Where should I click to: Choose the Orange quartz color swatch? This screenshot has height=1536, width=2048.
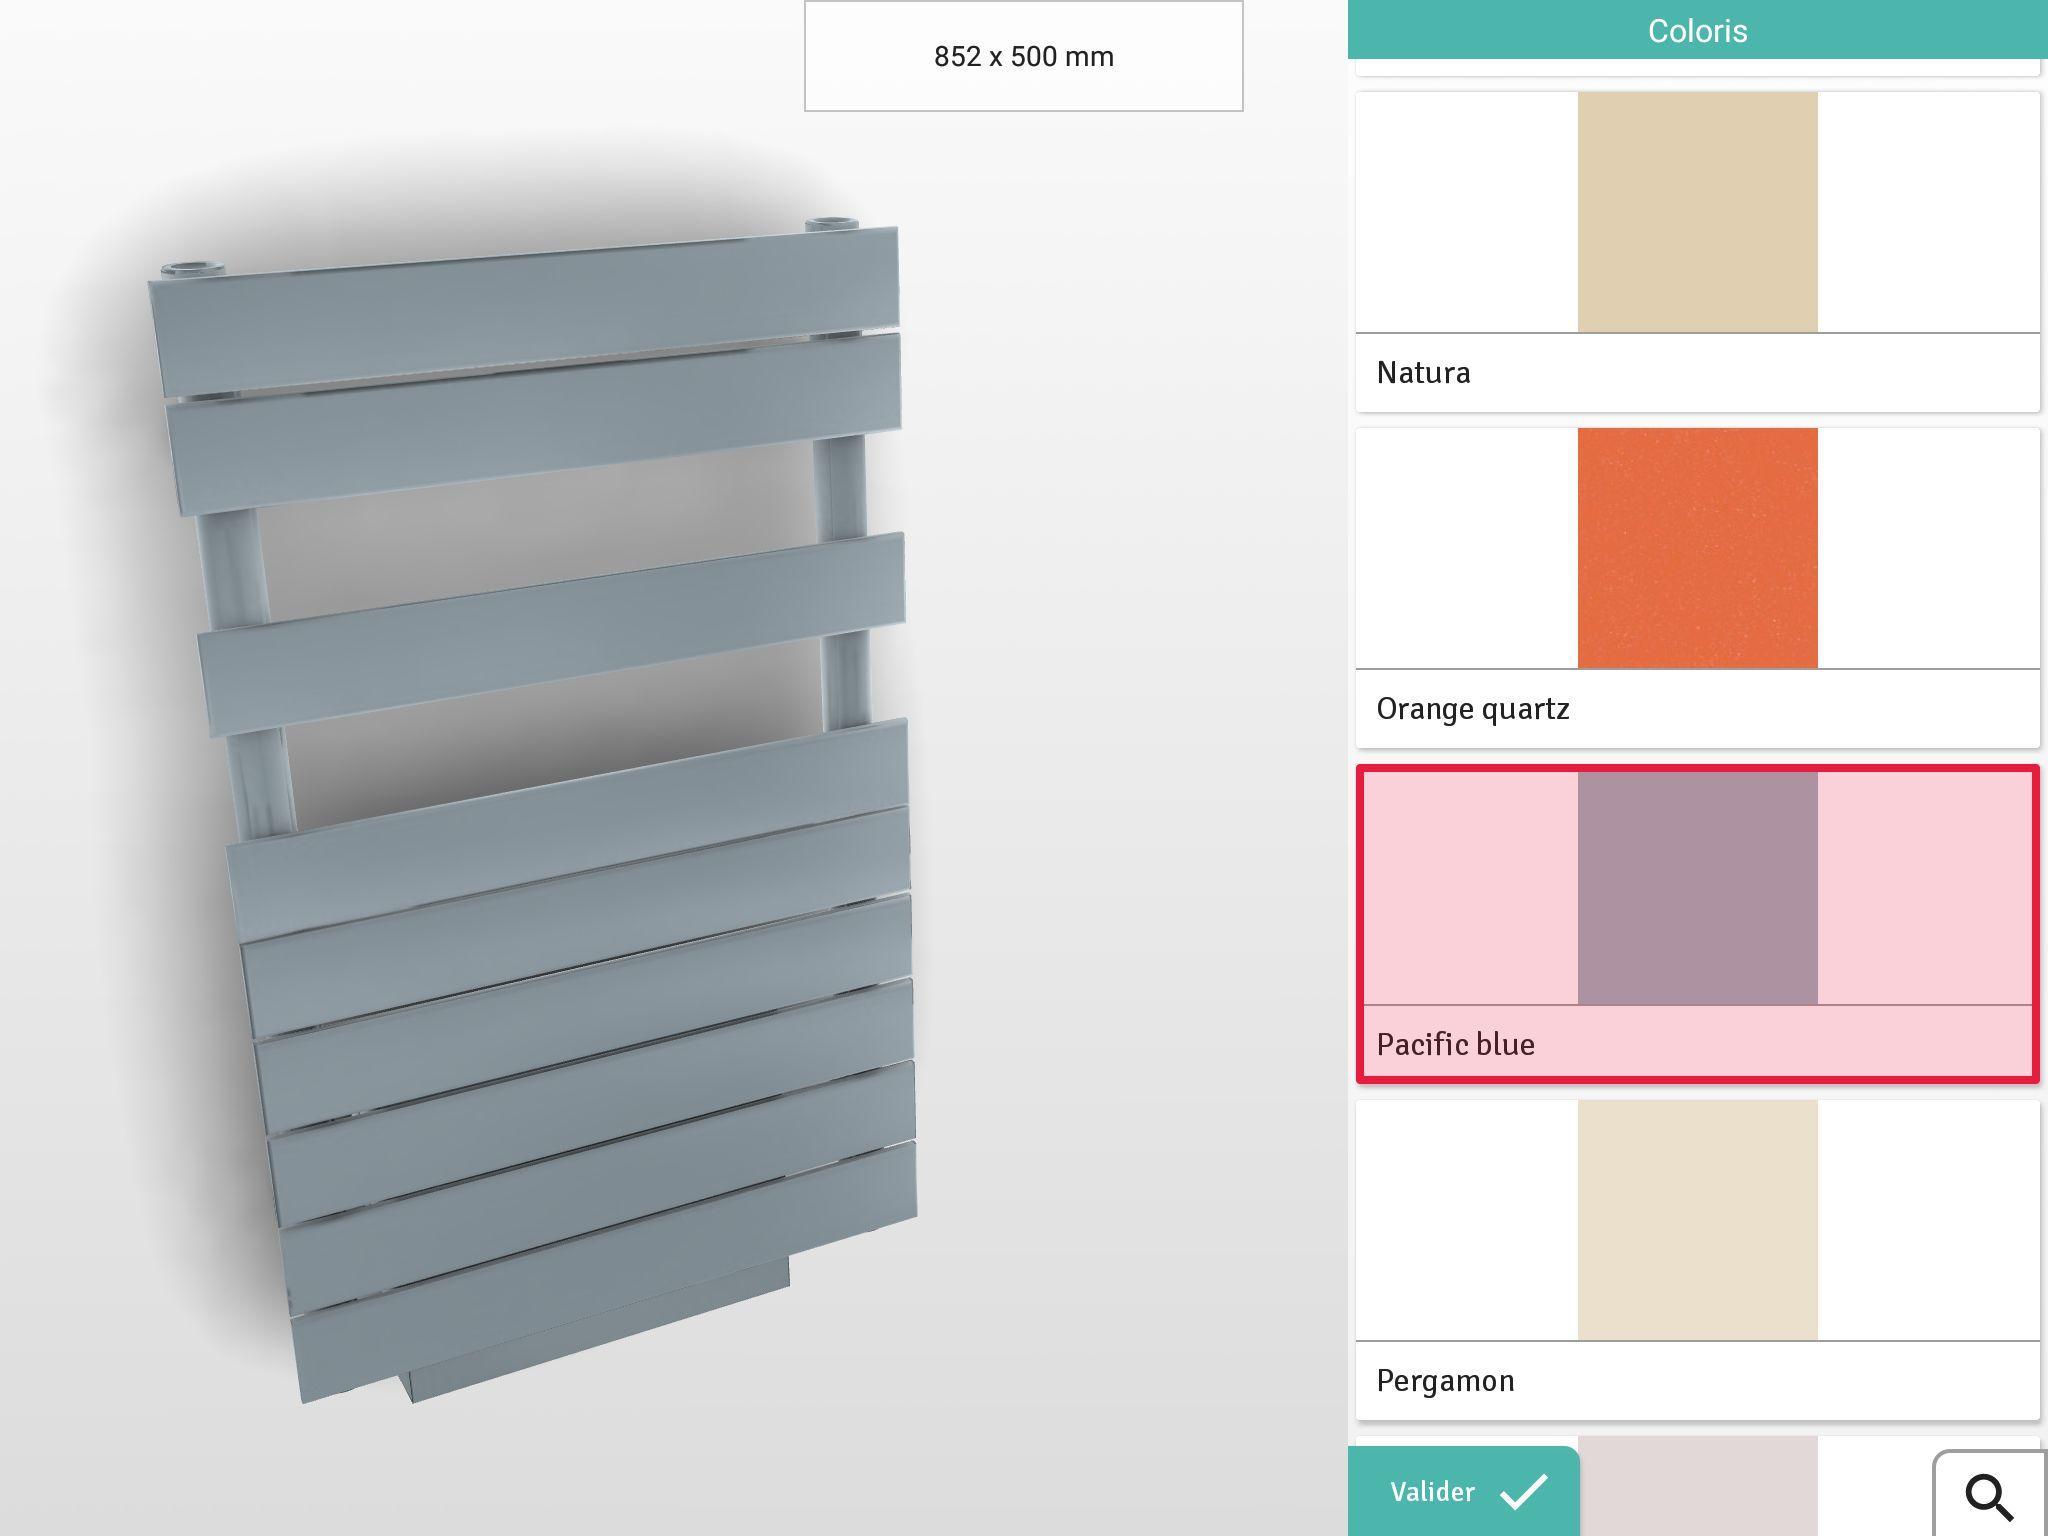point(1697,548)
